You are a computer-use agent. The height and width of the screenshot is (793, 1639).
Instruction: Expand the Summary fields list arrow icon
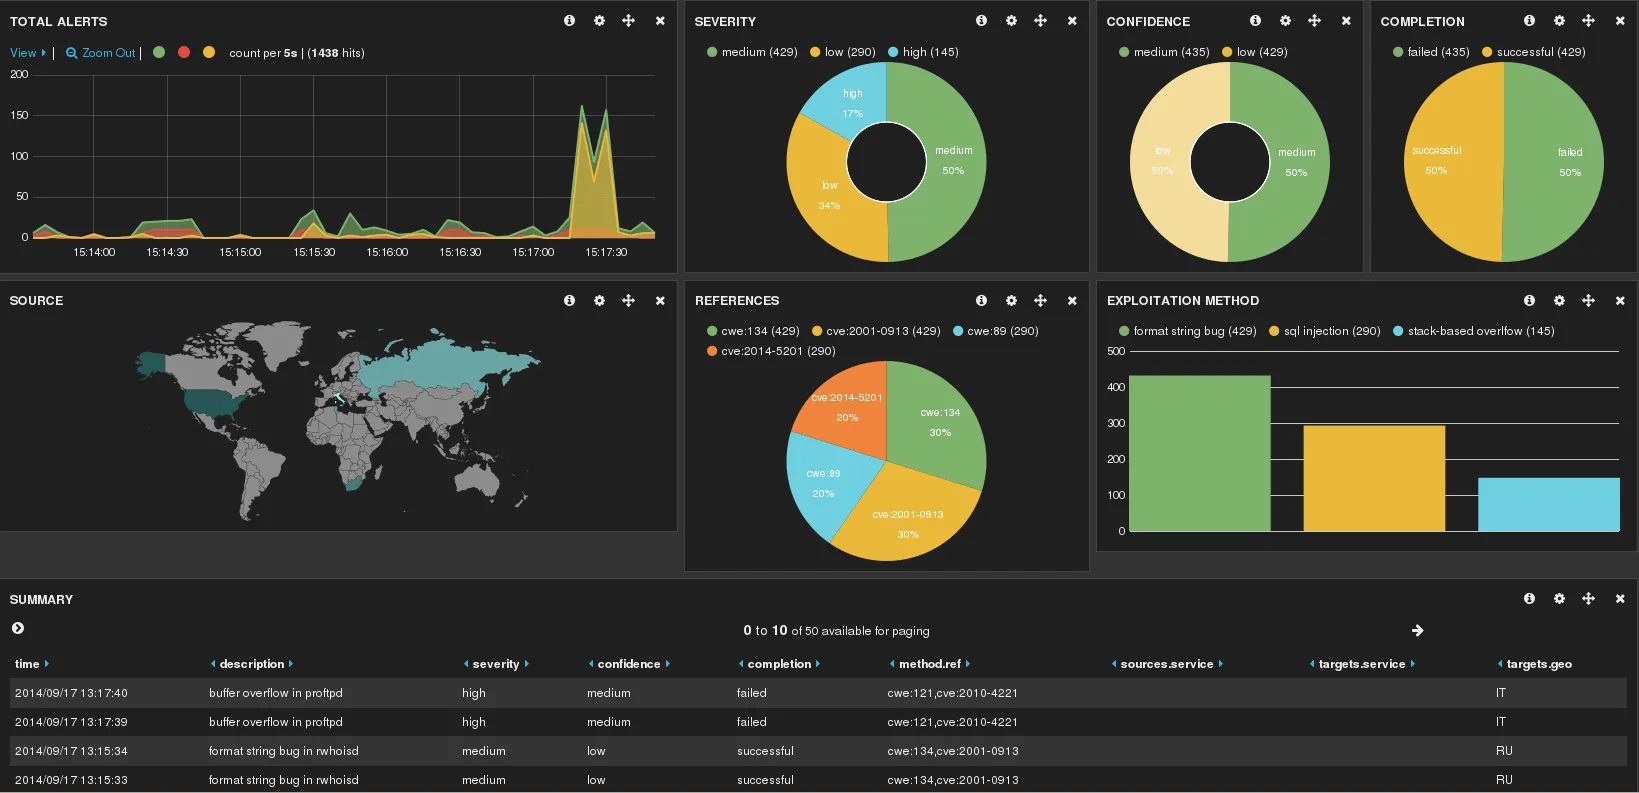coord(18,628)
